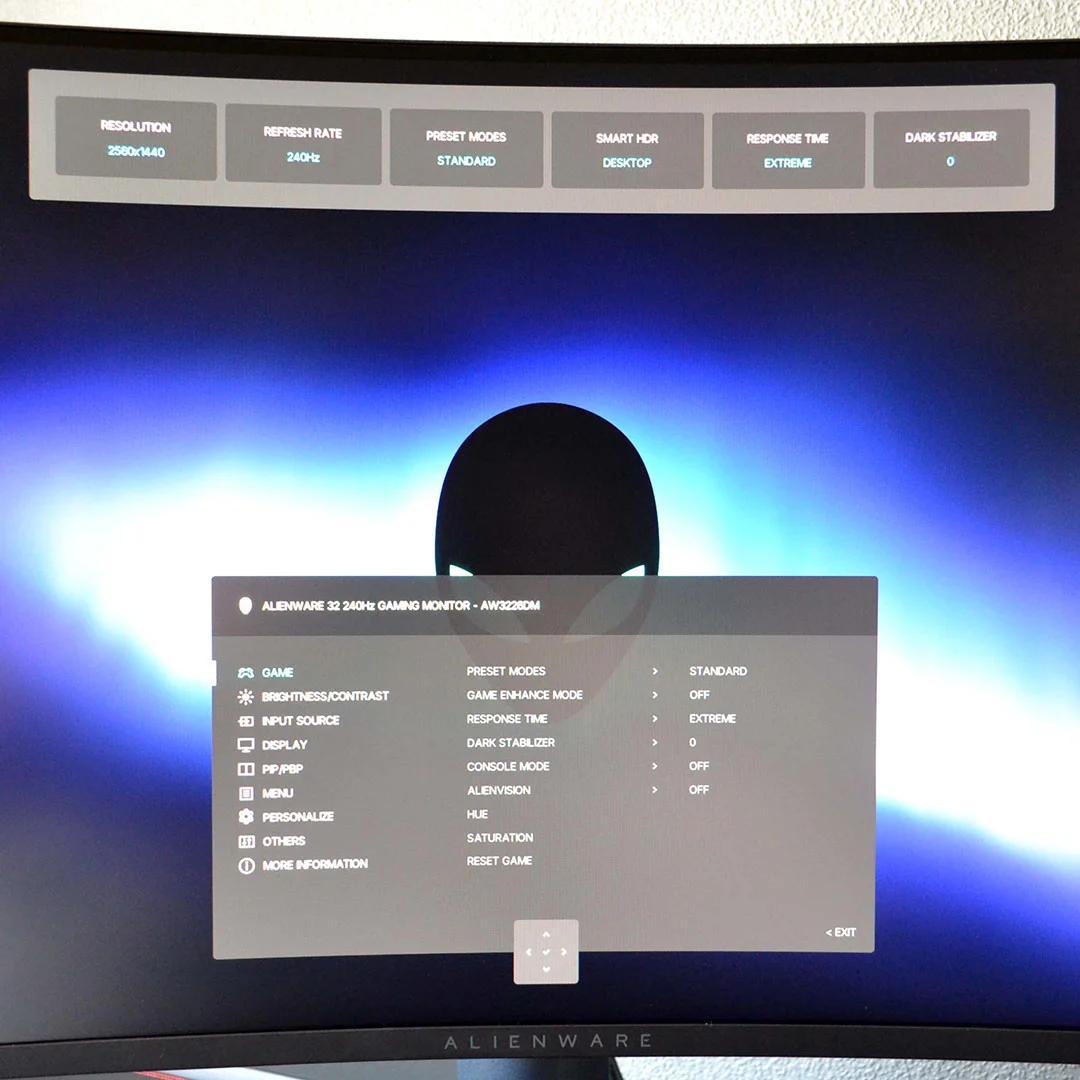The width and height of the screenshot is (1080, 1080).
Task: Expand the Preset Modes chevron
Action: [655, 671]
